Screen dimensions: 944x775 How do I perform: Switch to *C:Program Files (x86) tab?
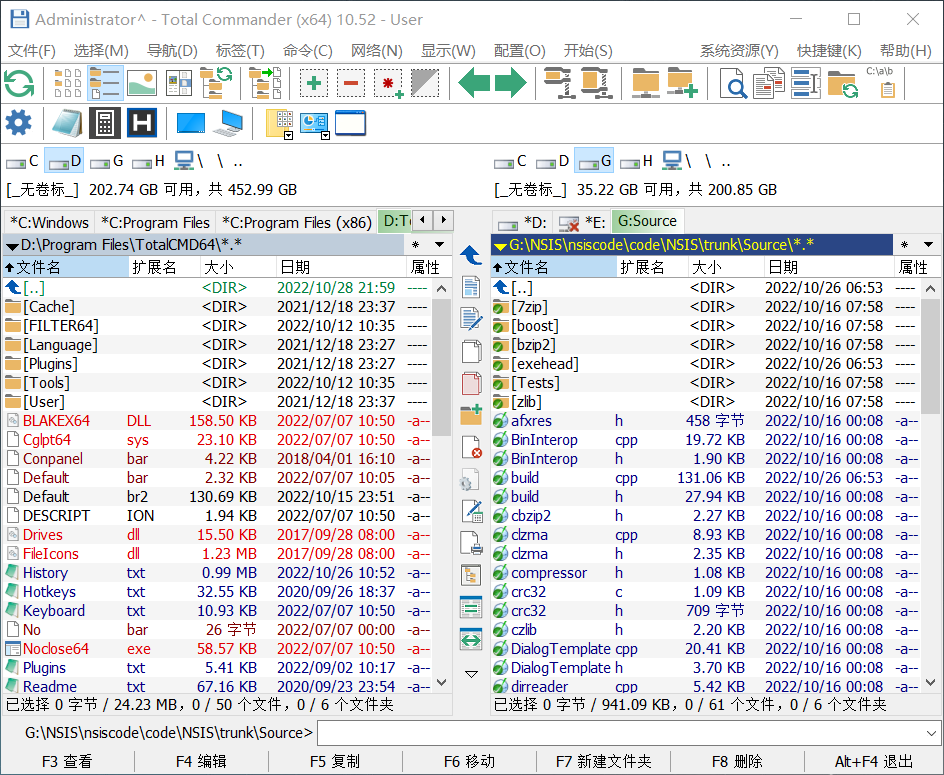pos(297,222)
